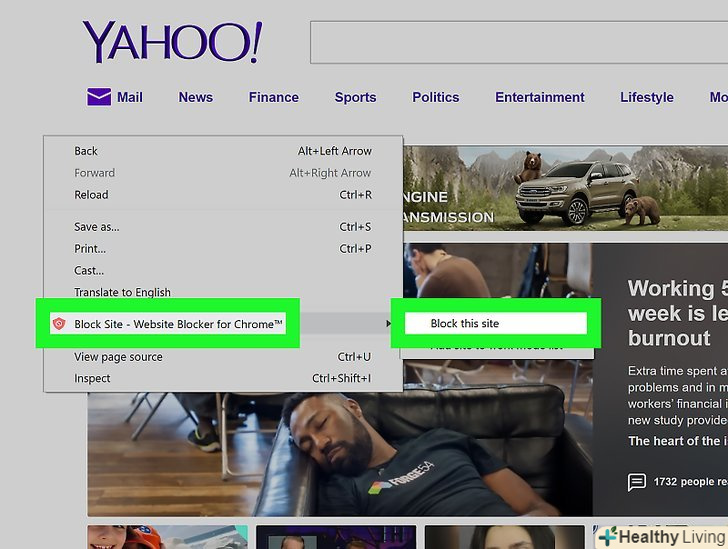Choose Reload from the context menu
Image resolution: width=728 pixels, height=549 pixels.
(x=91, y=195)
